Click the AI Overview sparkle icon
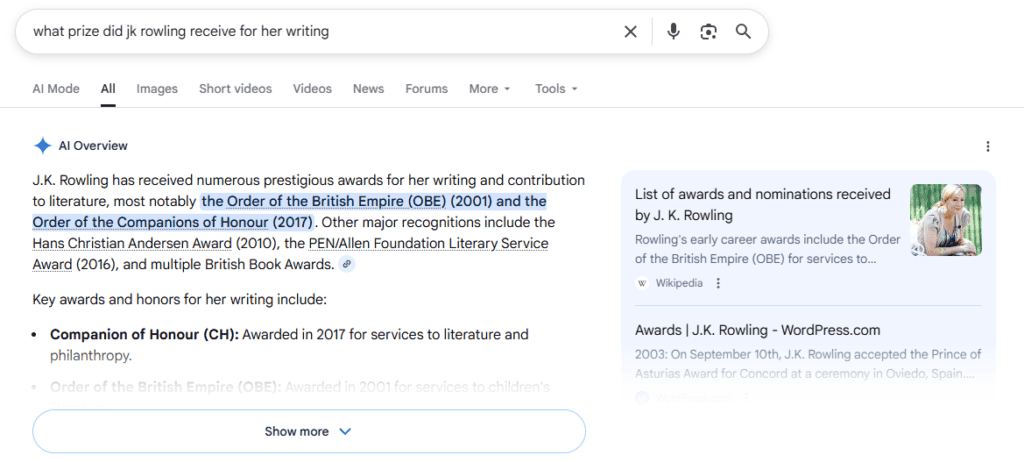The height and width of the screenshot is (462, 1024). (x=42, y=146)
